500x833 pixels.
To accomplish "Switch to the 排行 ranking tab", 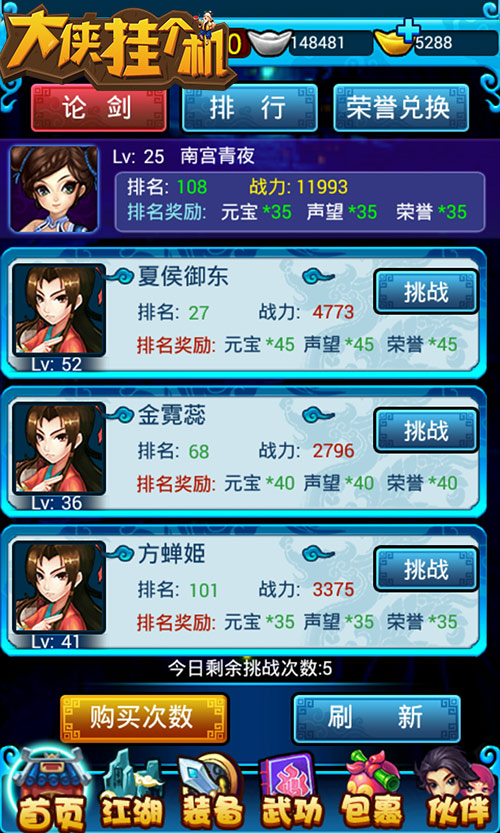I will (x=249, y=108).
